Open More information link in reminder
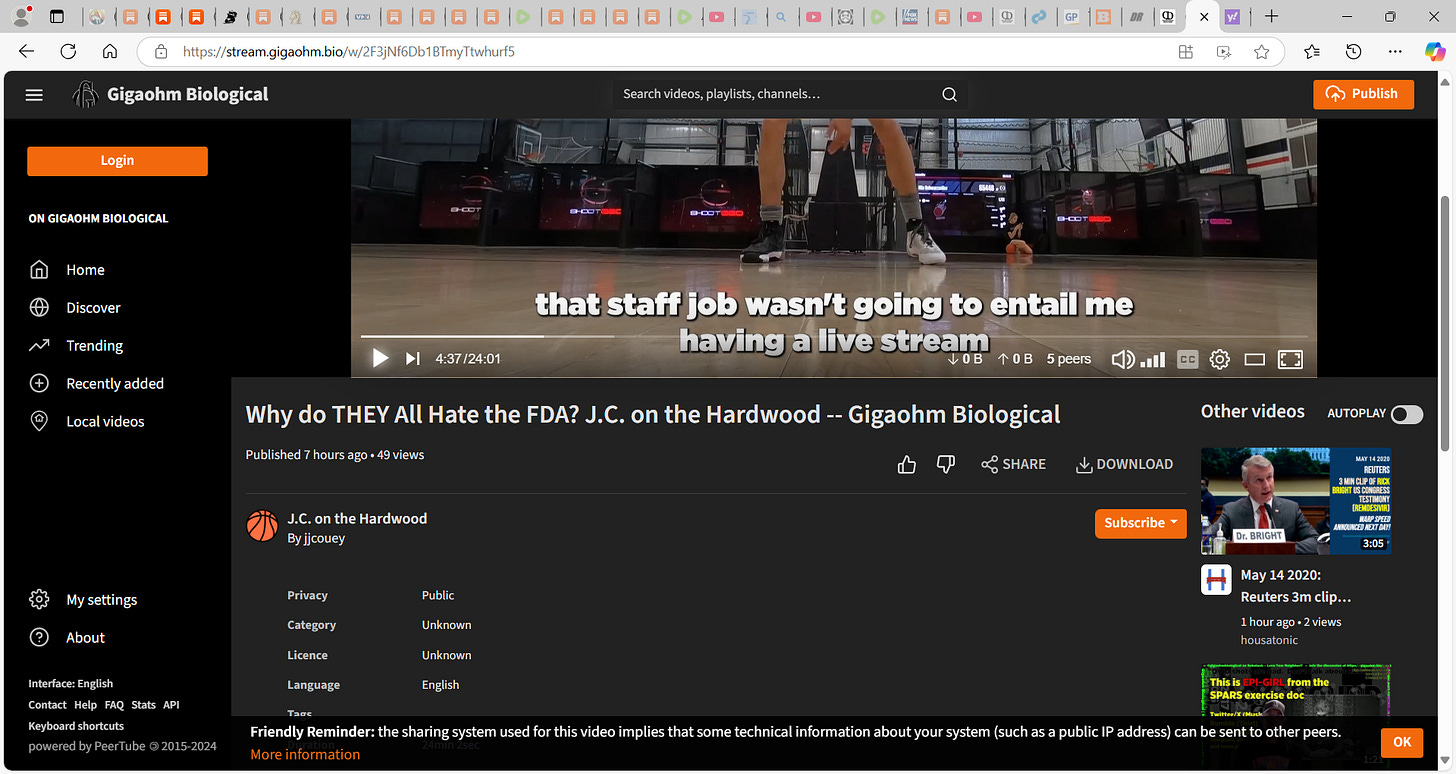This screenshot has width=1456, height=774. [x=305, y=754]
